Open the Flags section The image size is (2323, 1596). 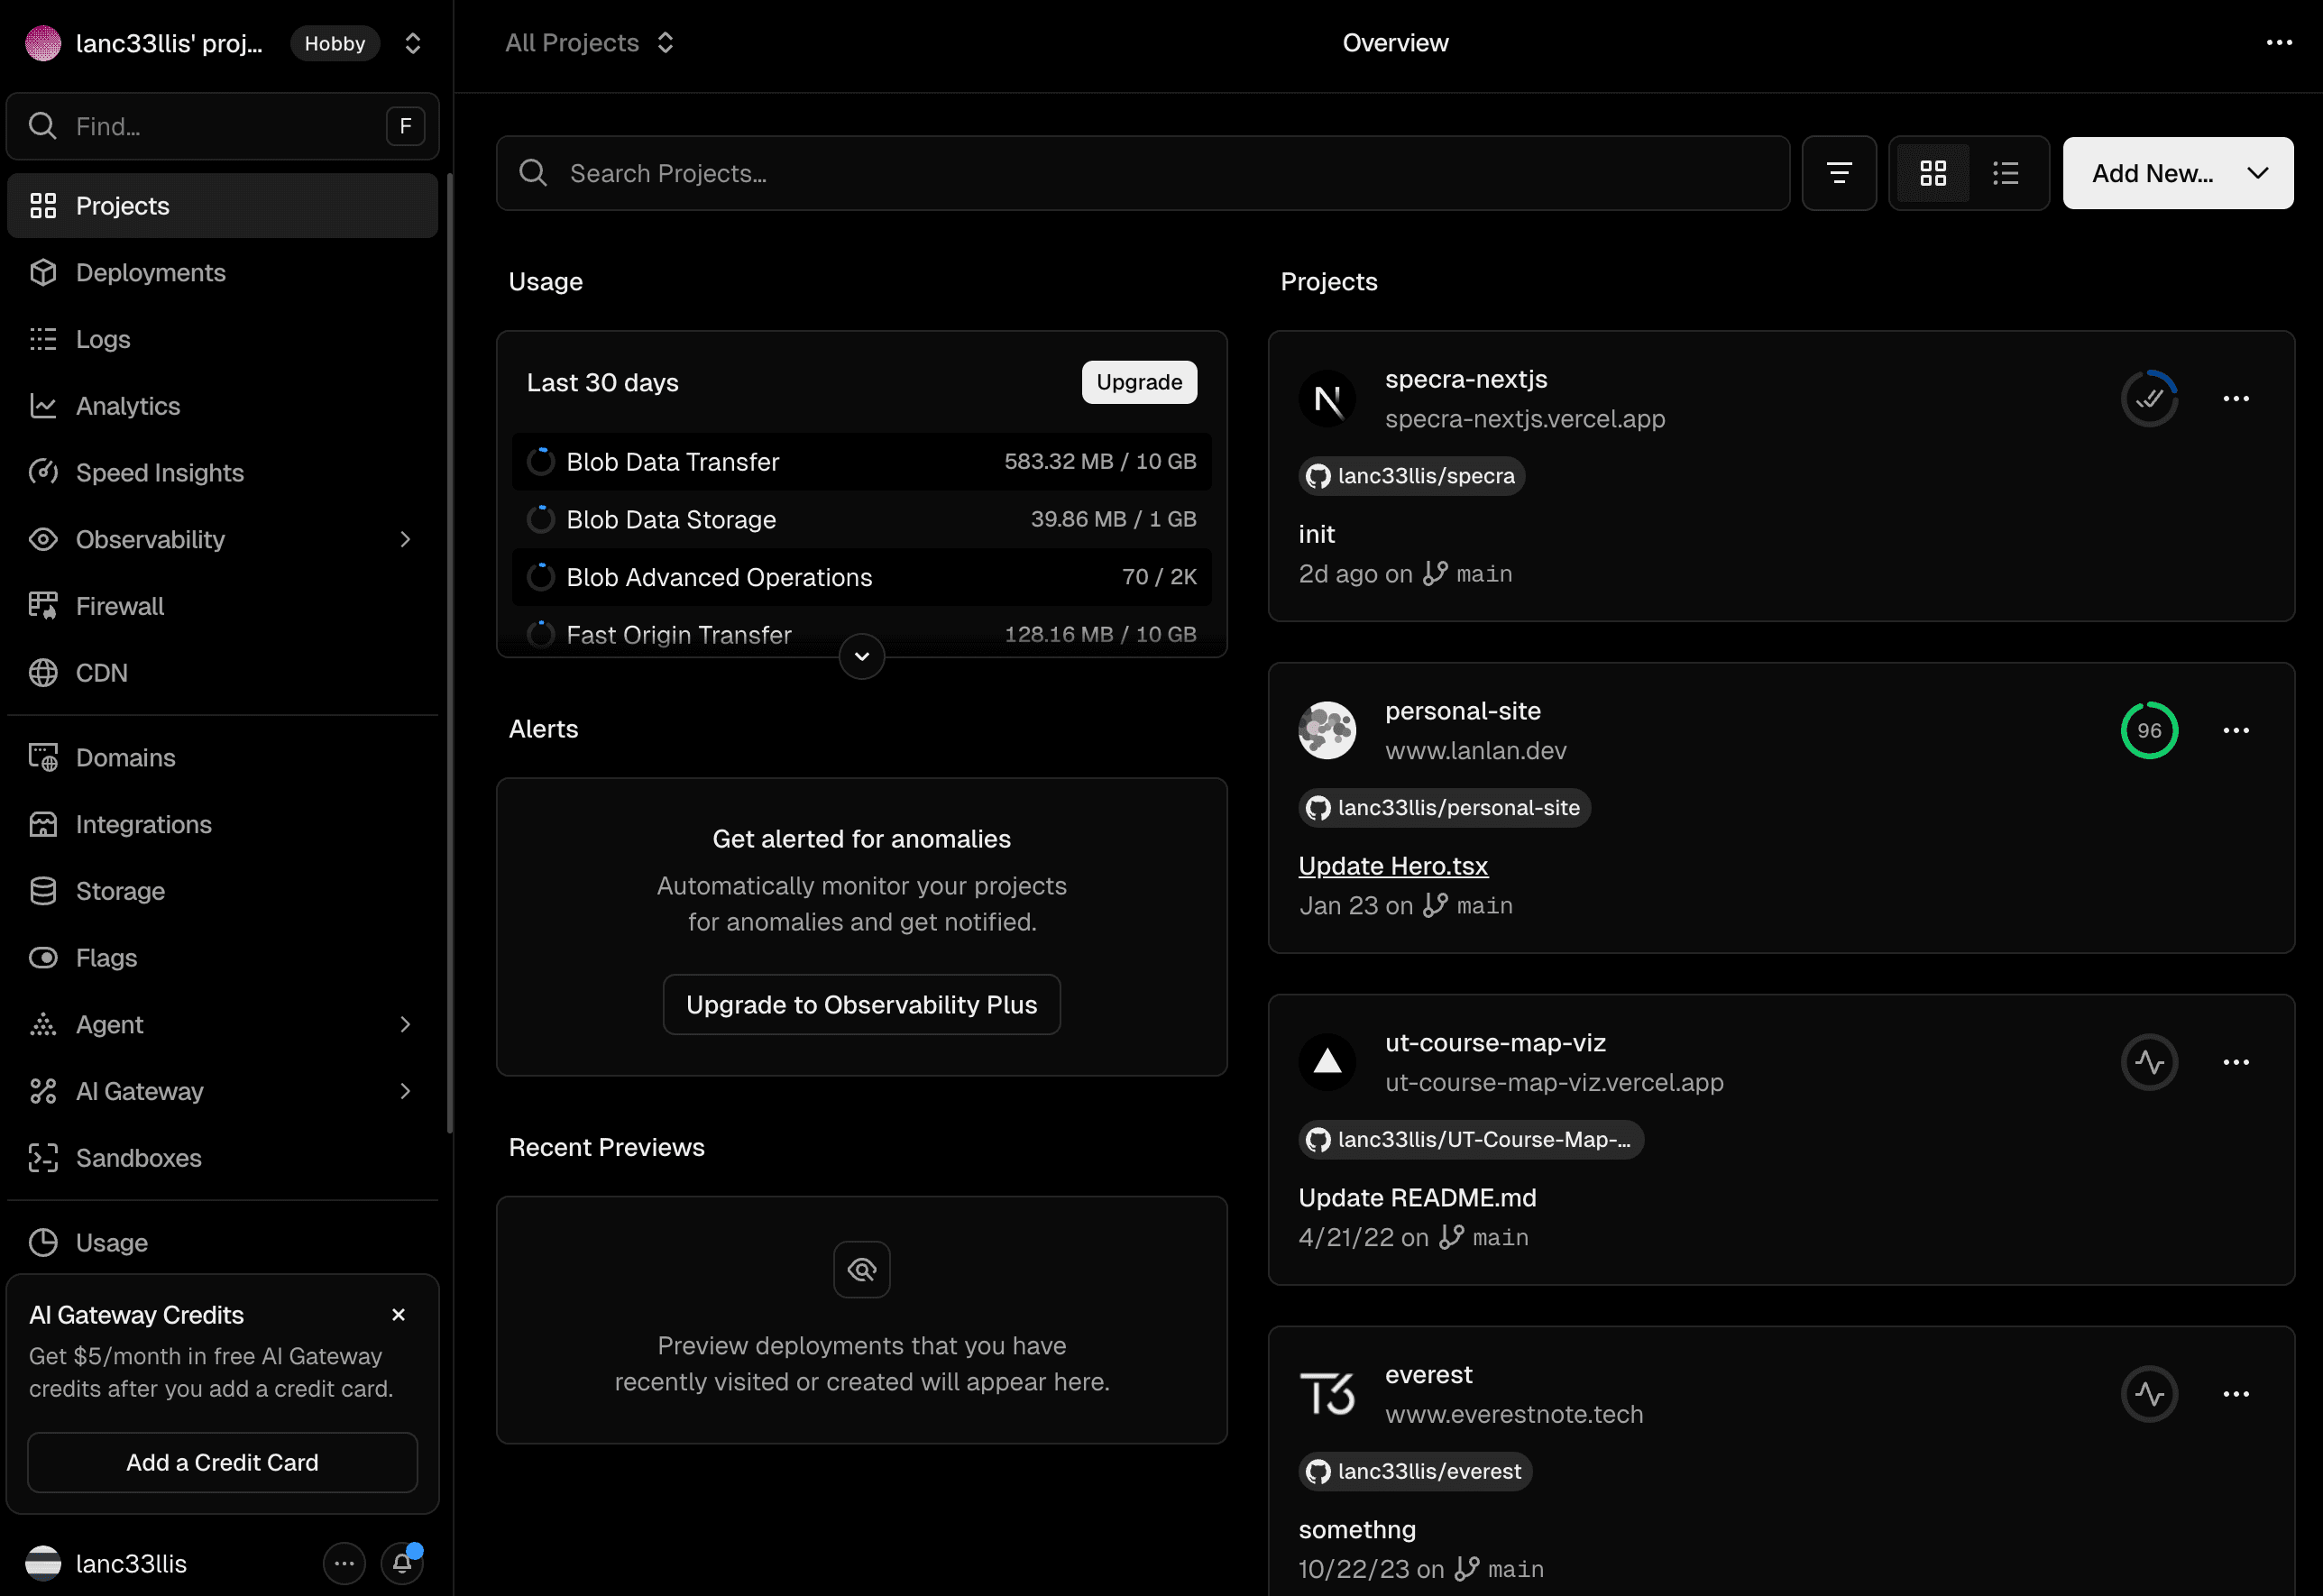[x=107, y=957]
